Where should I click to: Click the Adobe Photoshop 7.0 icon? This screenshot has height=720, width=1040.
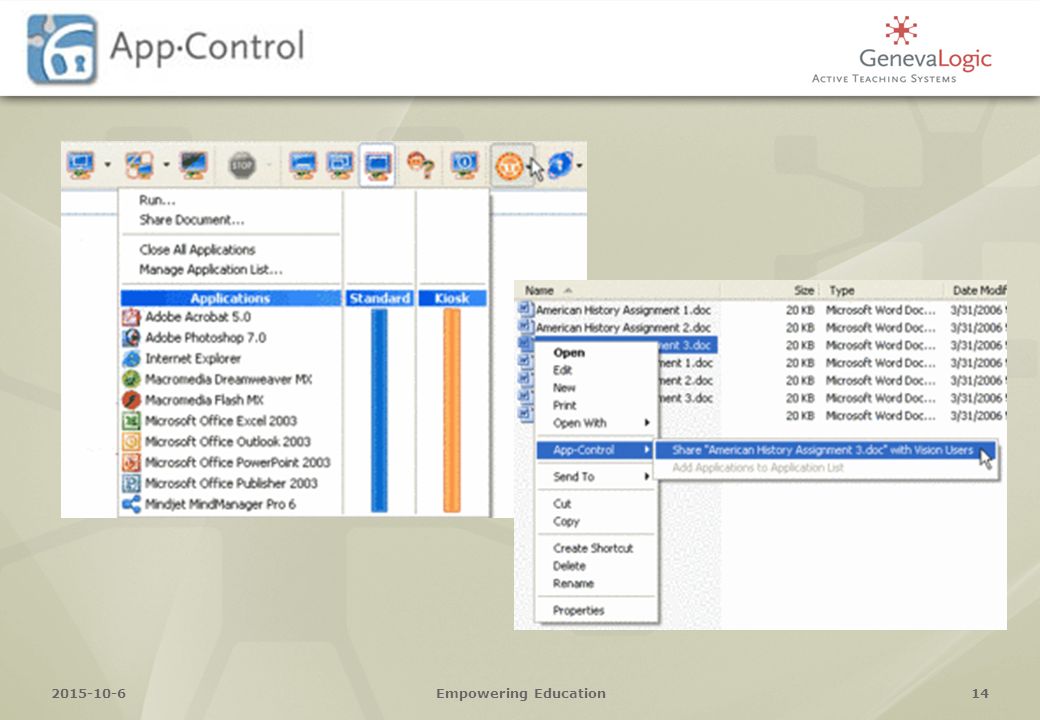[x=131, y=338]
